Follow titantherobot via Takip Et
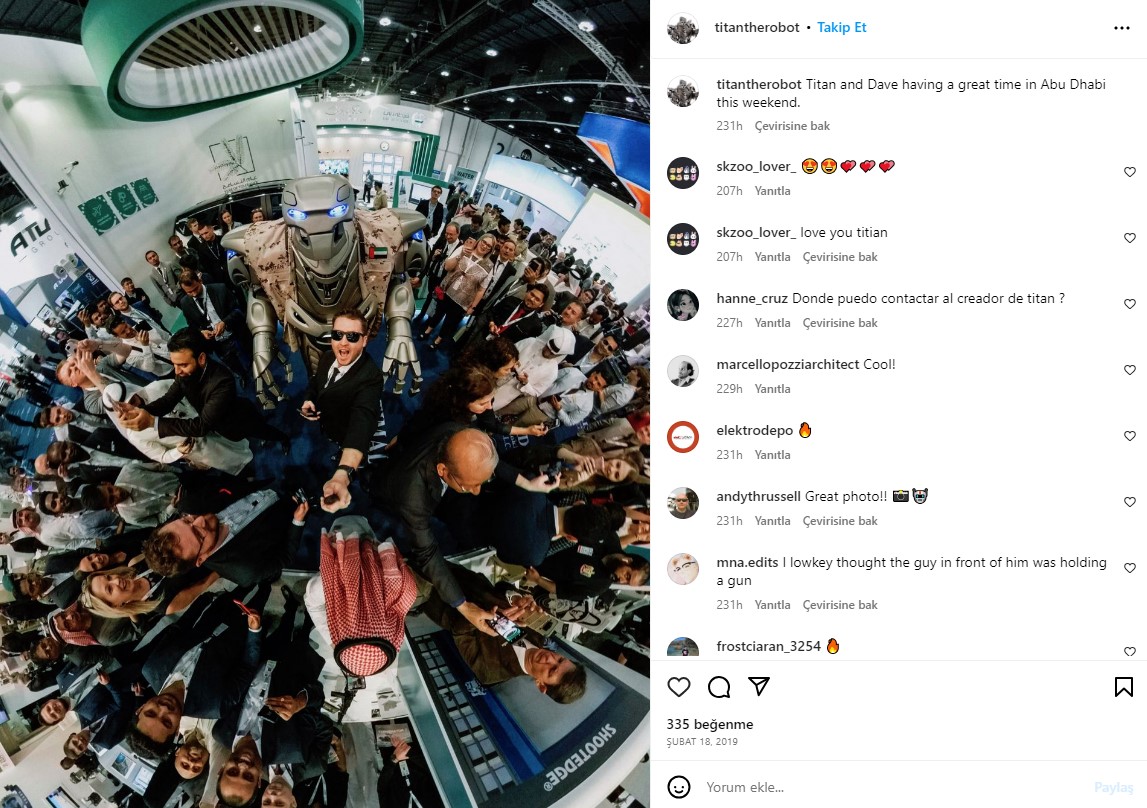1147x808 pixels. [x=841, y=27]
